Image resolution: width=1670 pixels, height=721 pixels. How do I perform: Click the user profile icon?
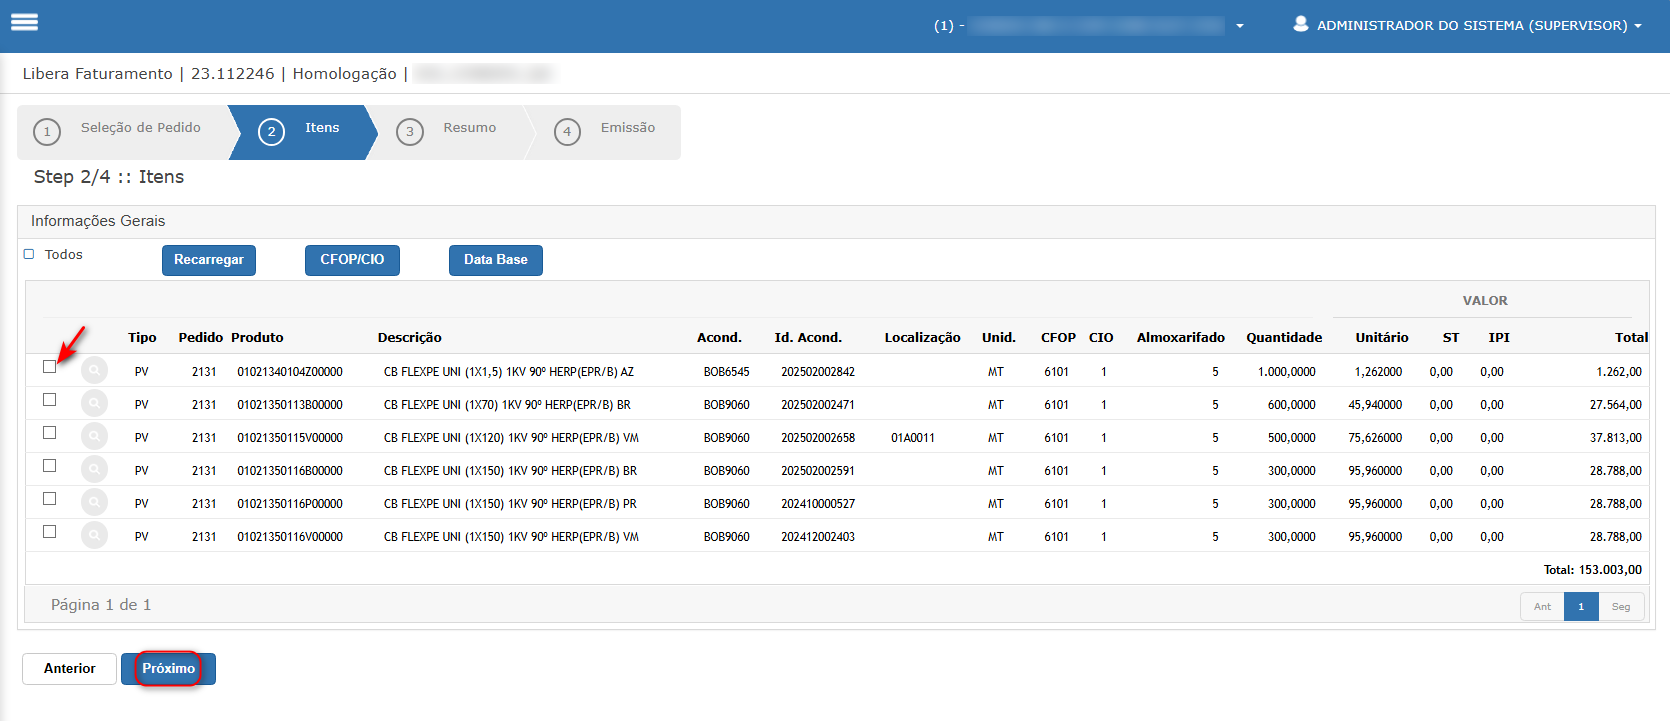tap(1300, 24)
